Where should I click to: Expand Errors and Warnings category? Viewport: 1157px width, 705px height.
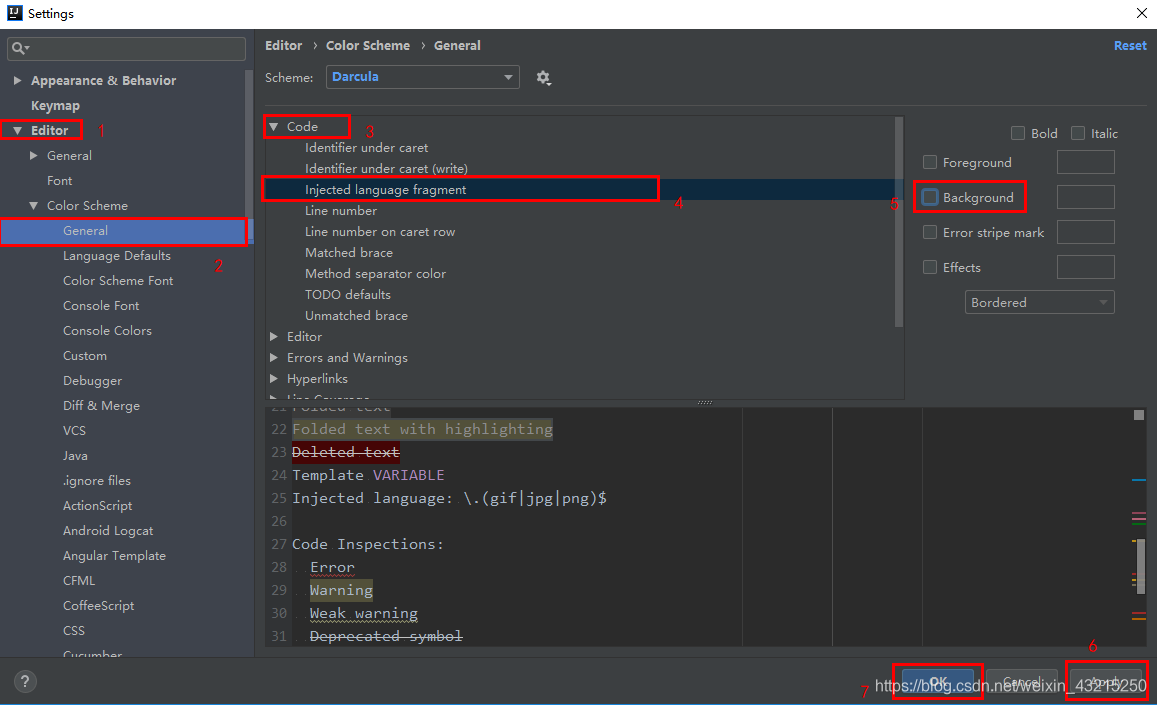pos(274,357)
